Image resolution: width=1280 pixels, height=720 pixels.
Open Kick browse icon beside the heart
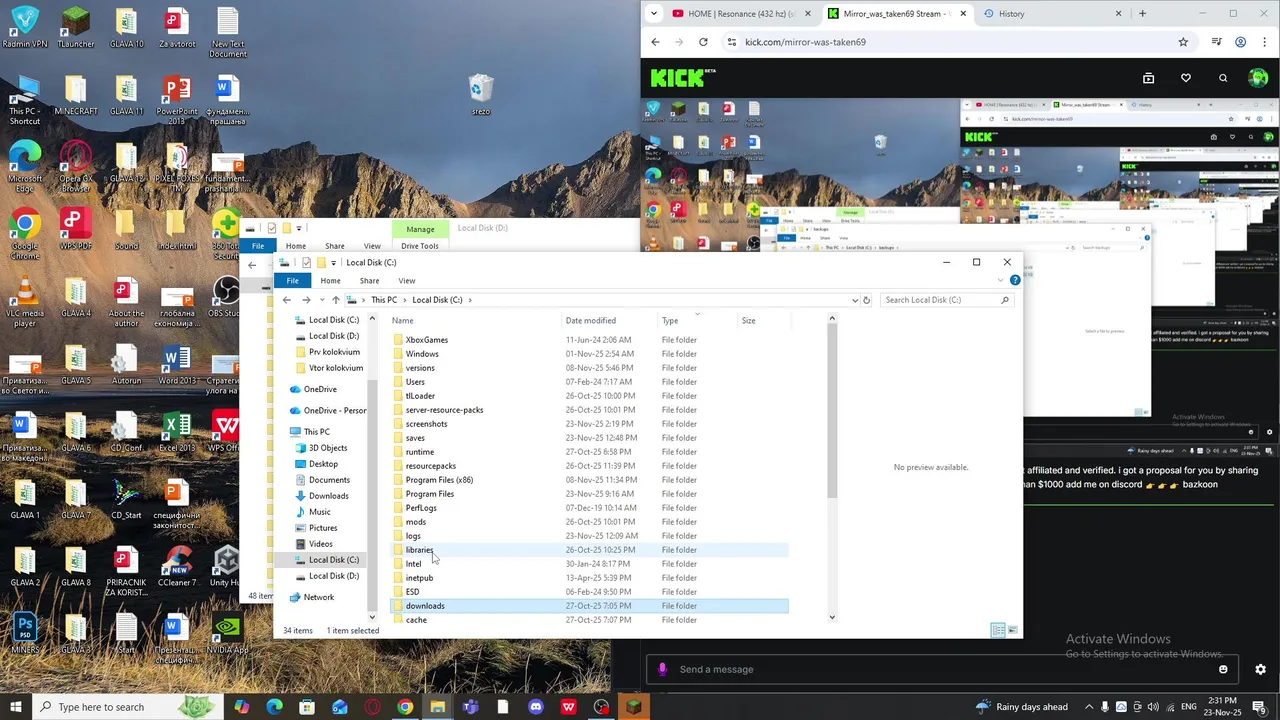[x=1148, y=78]
